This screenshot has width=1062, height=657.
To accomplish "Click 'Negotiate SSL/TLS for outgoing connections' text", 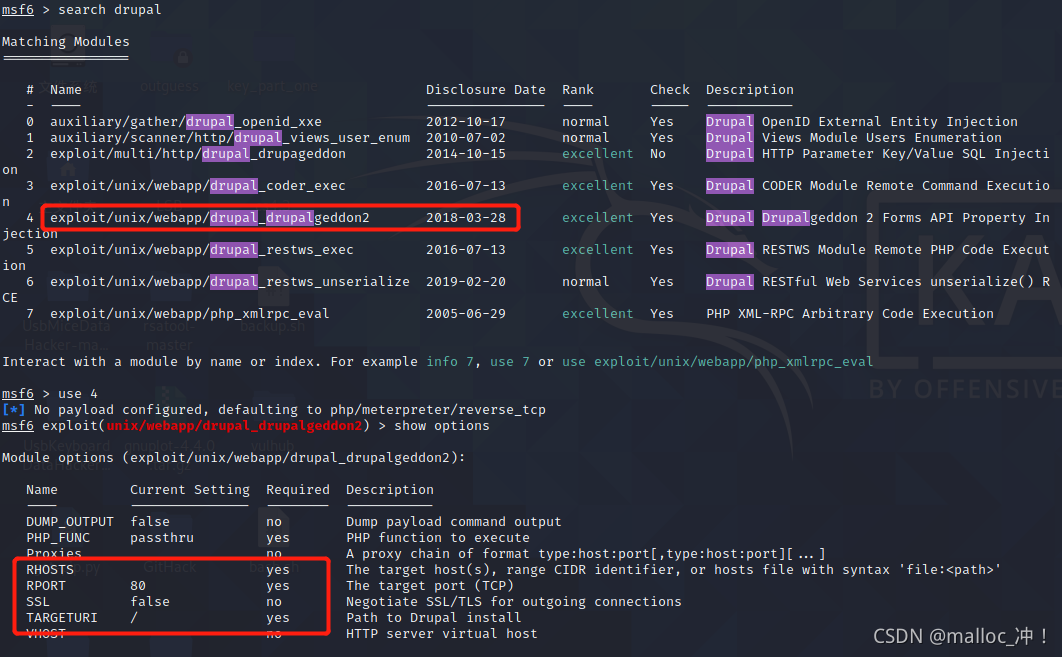I will point(513,602).
